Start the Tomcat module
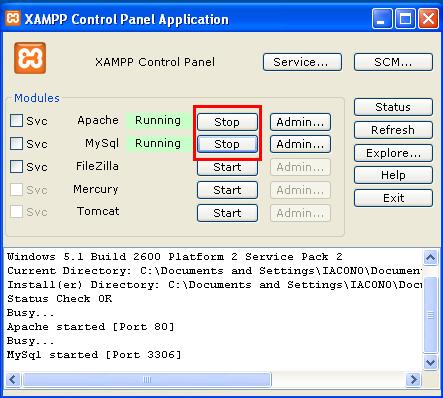The height and width of the screenshot is (398, 443). tap(227, 213)
